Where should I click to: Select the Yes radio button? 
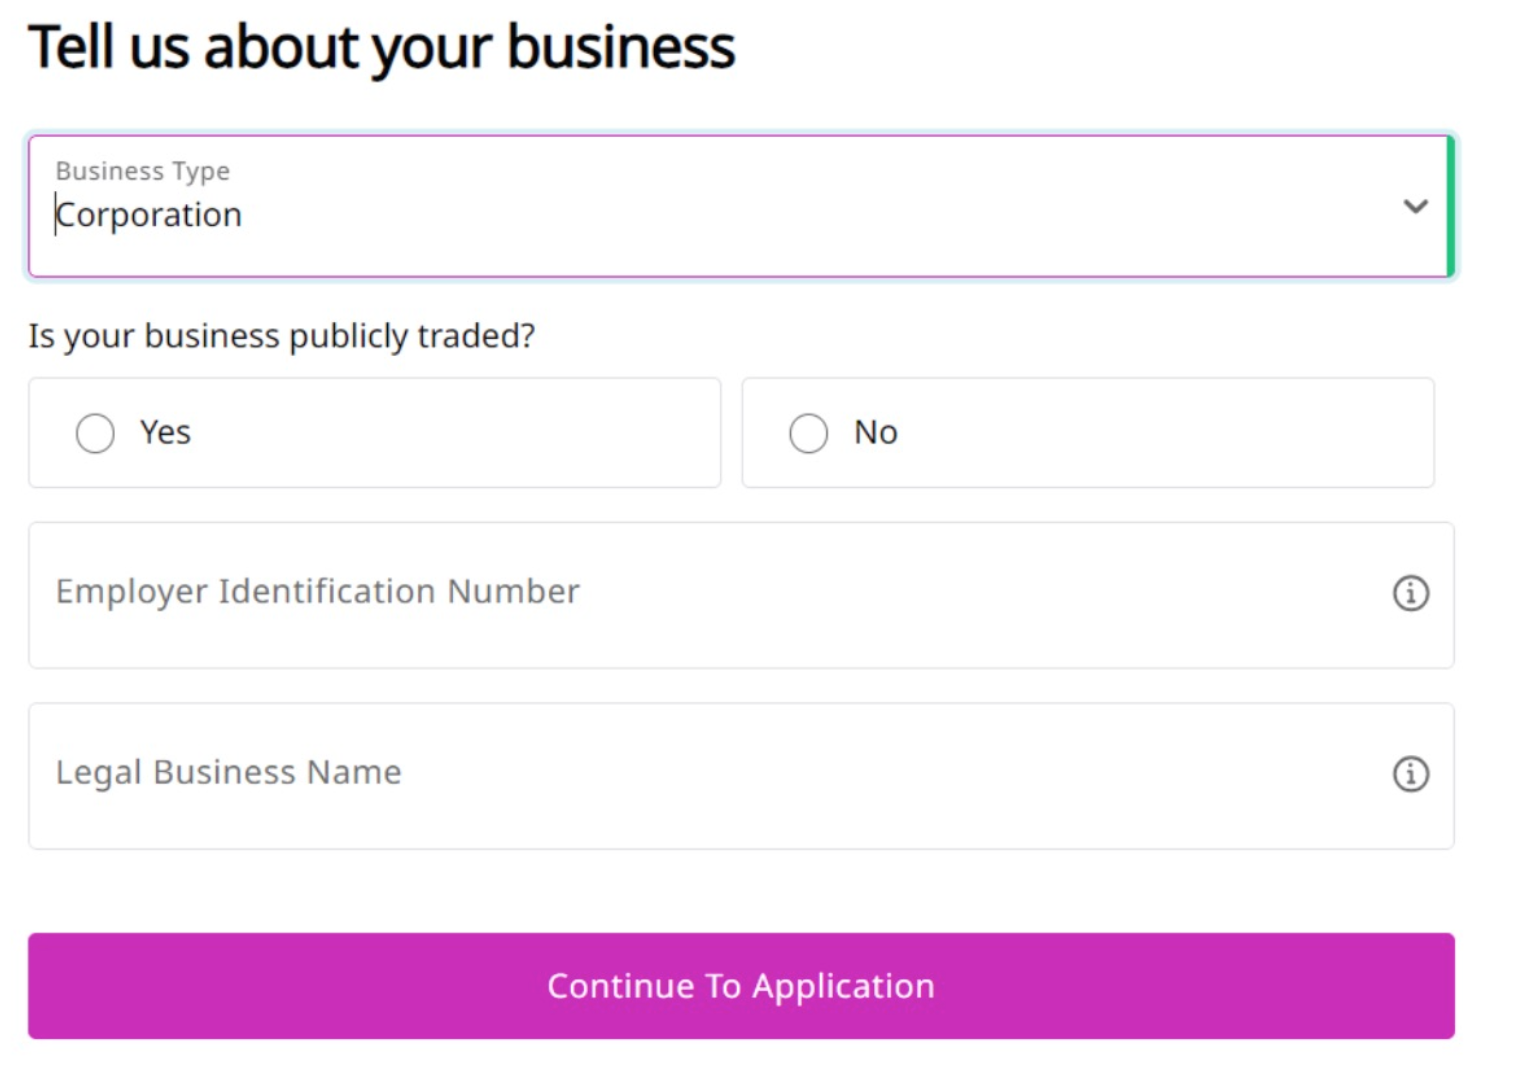pyautogui.click(x=95, y=433)
